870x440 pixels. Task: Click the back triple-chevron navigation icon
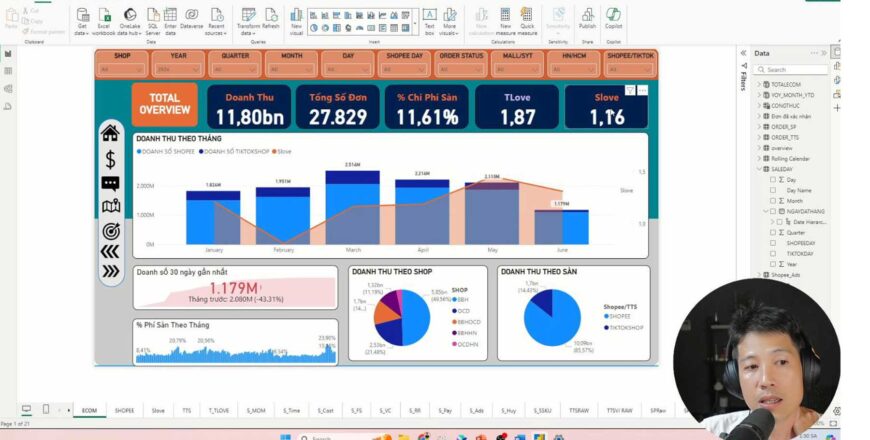click(110, 252)
